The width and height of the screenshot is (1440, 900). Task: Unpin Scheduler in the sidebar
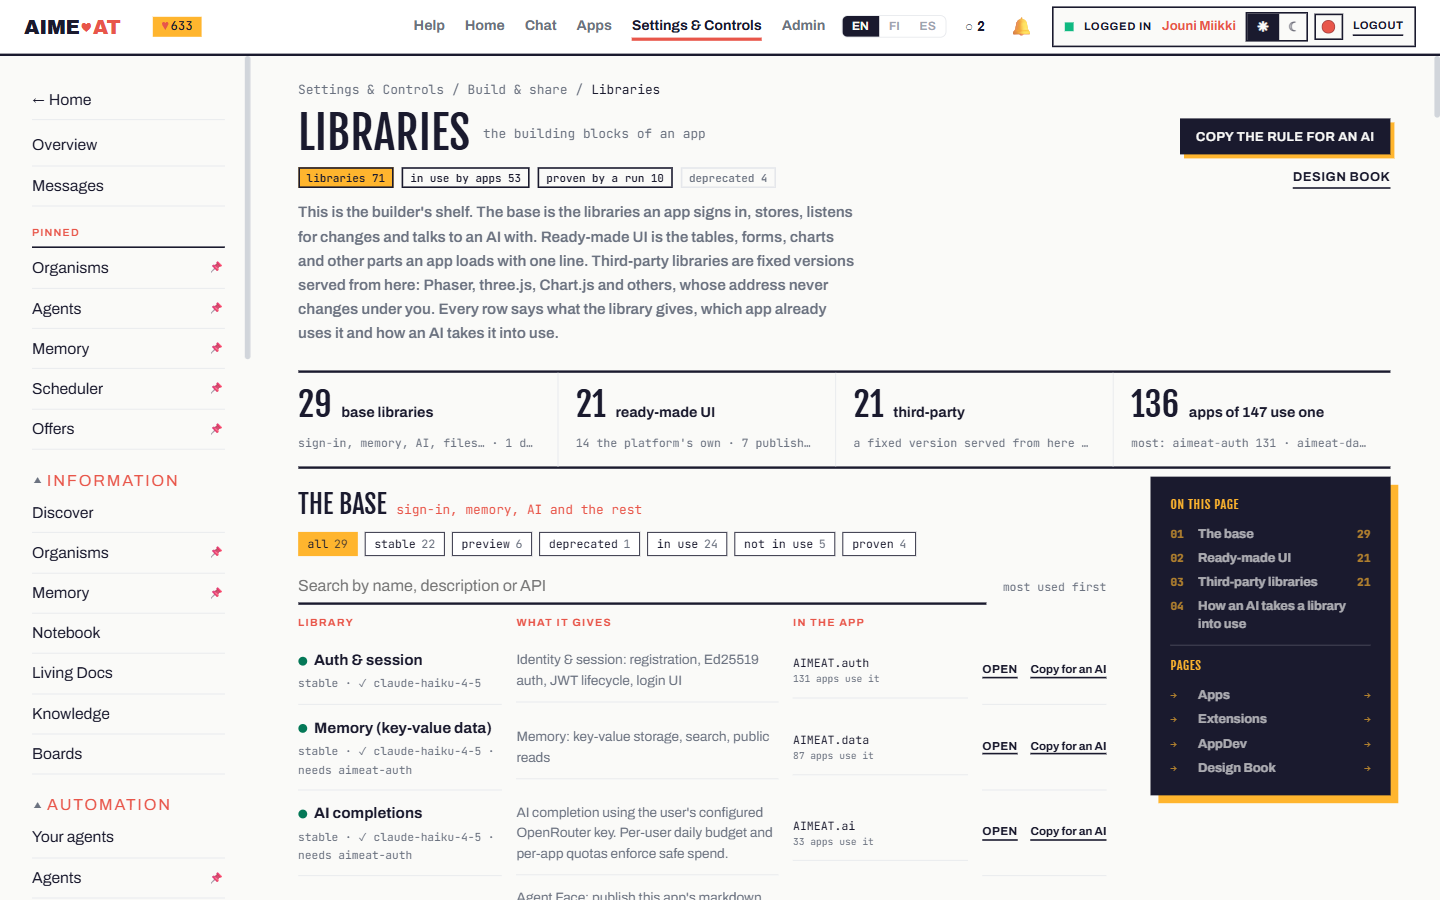216,388
